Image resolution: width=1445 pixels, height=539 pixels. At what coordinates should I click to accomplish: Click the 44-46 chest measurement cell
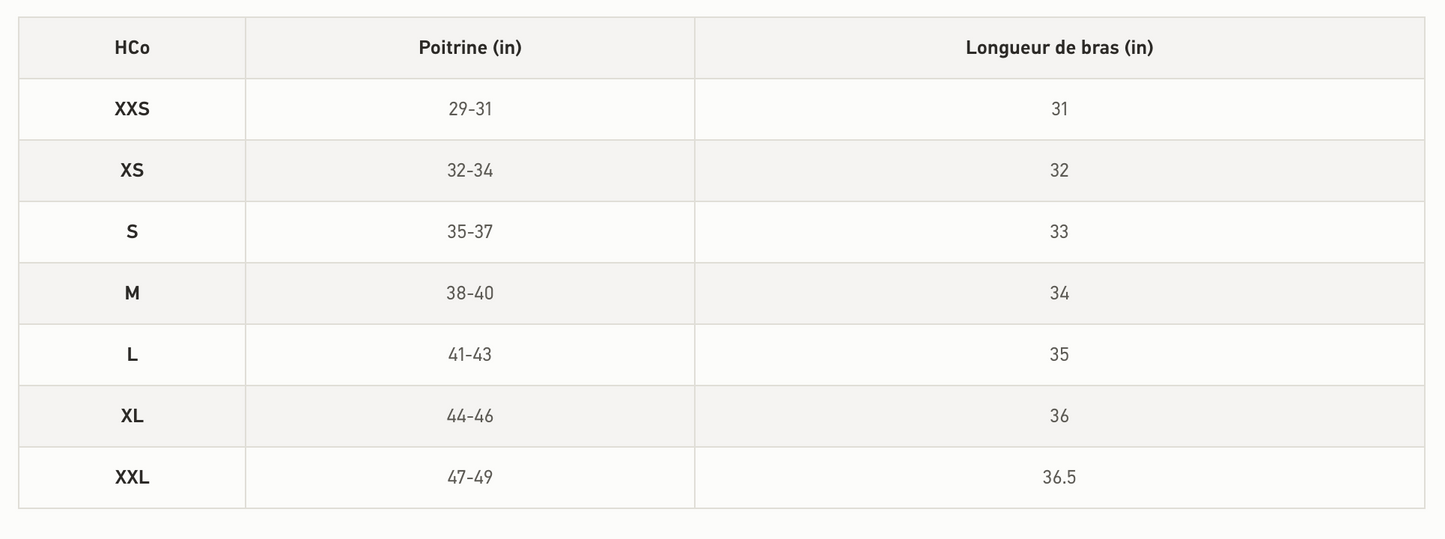(x=470, y=416)
